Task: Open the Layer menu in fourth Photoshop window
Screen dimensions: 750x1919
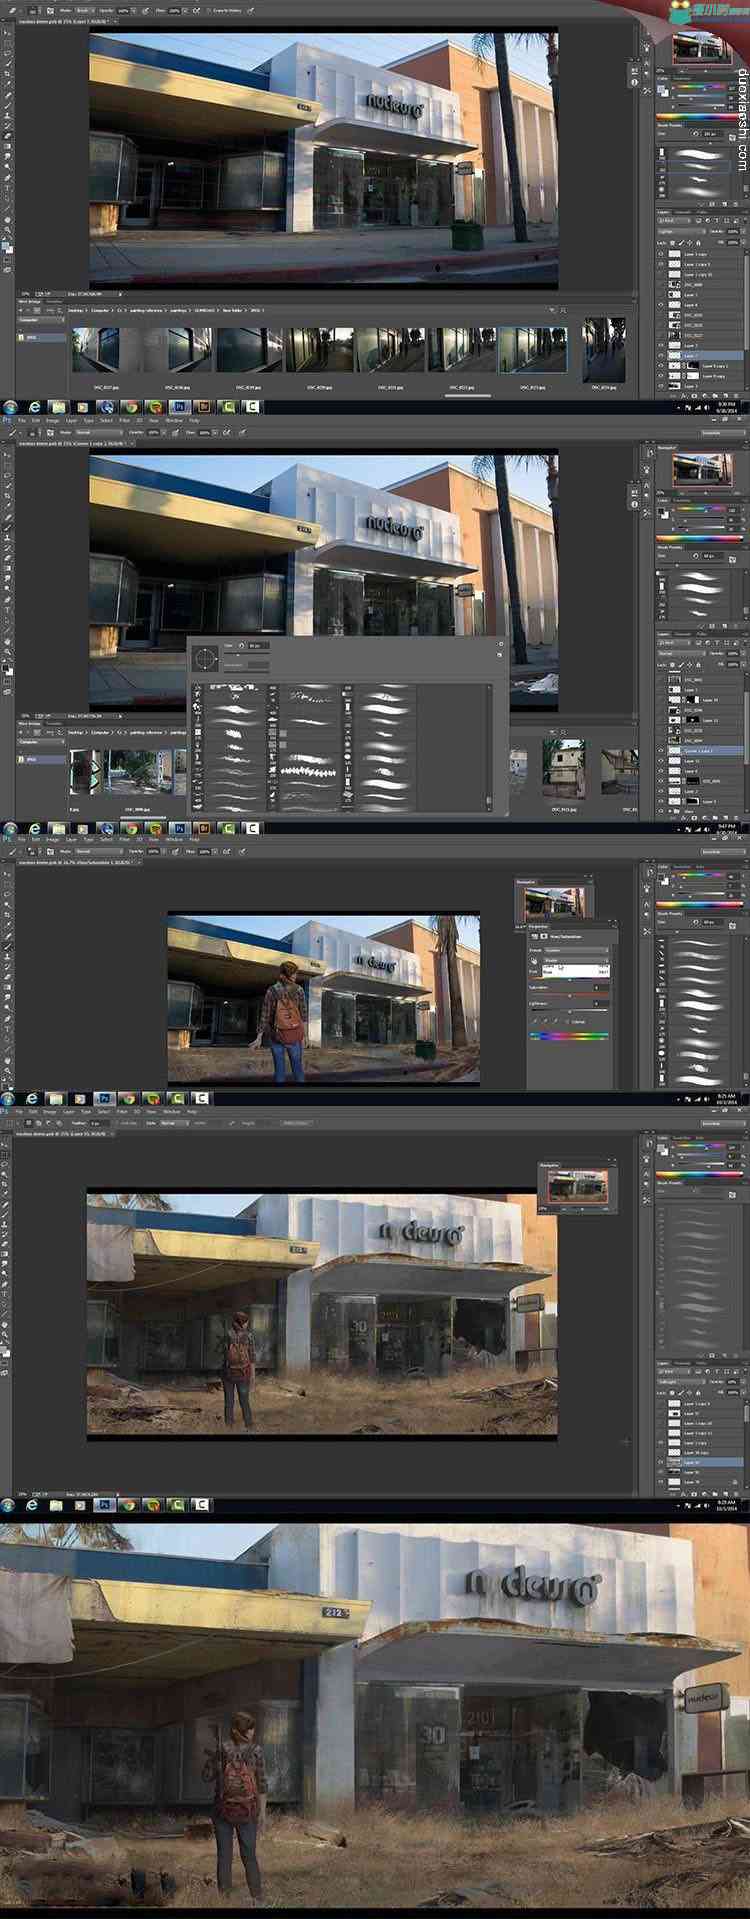Action: point(68,1111)
